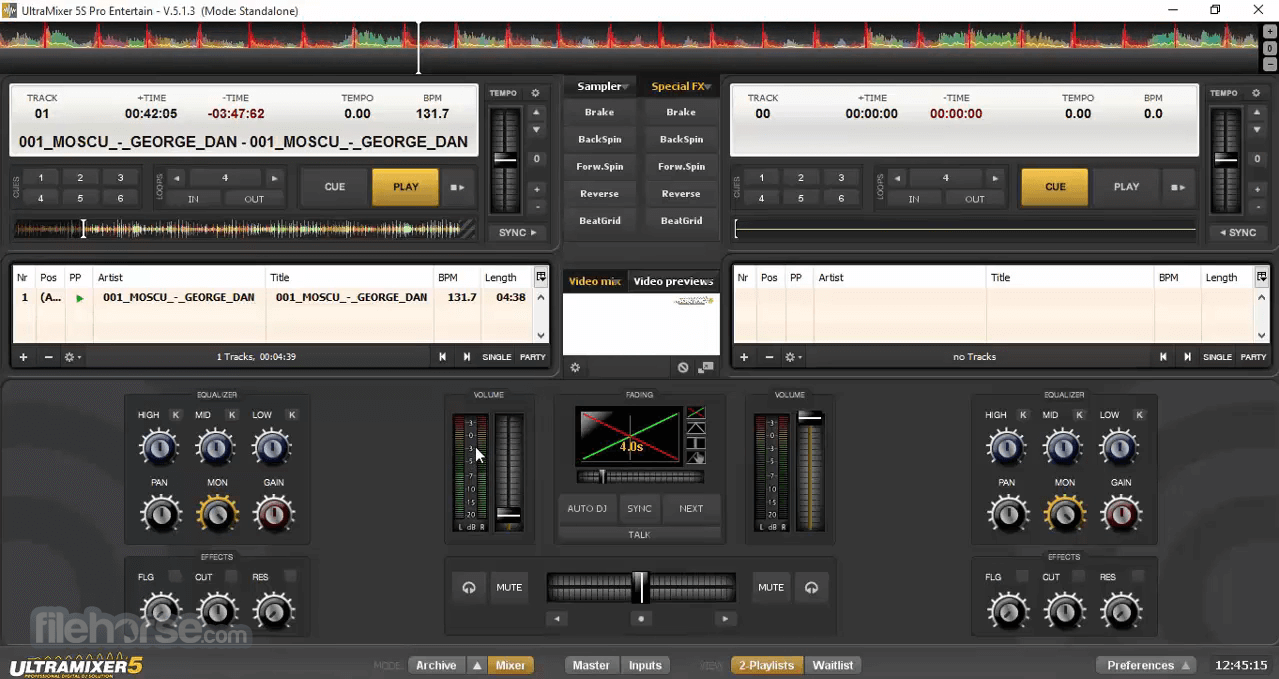Enable right deck headphone monitoring

(811, 588)
